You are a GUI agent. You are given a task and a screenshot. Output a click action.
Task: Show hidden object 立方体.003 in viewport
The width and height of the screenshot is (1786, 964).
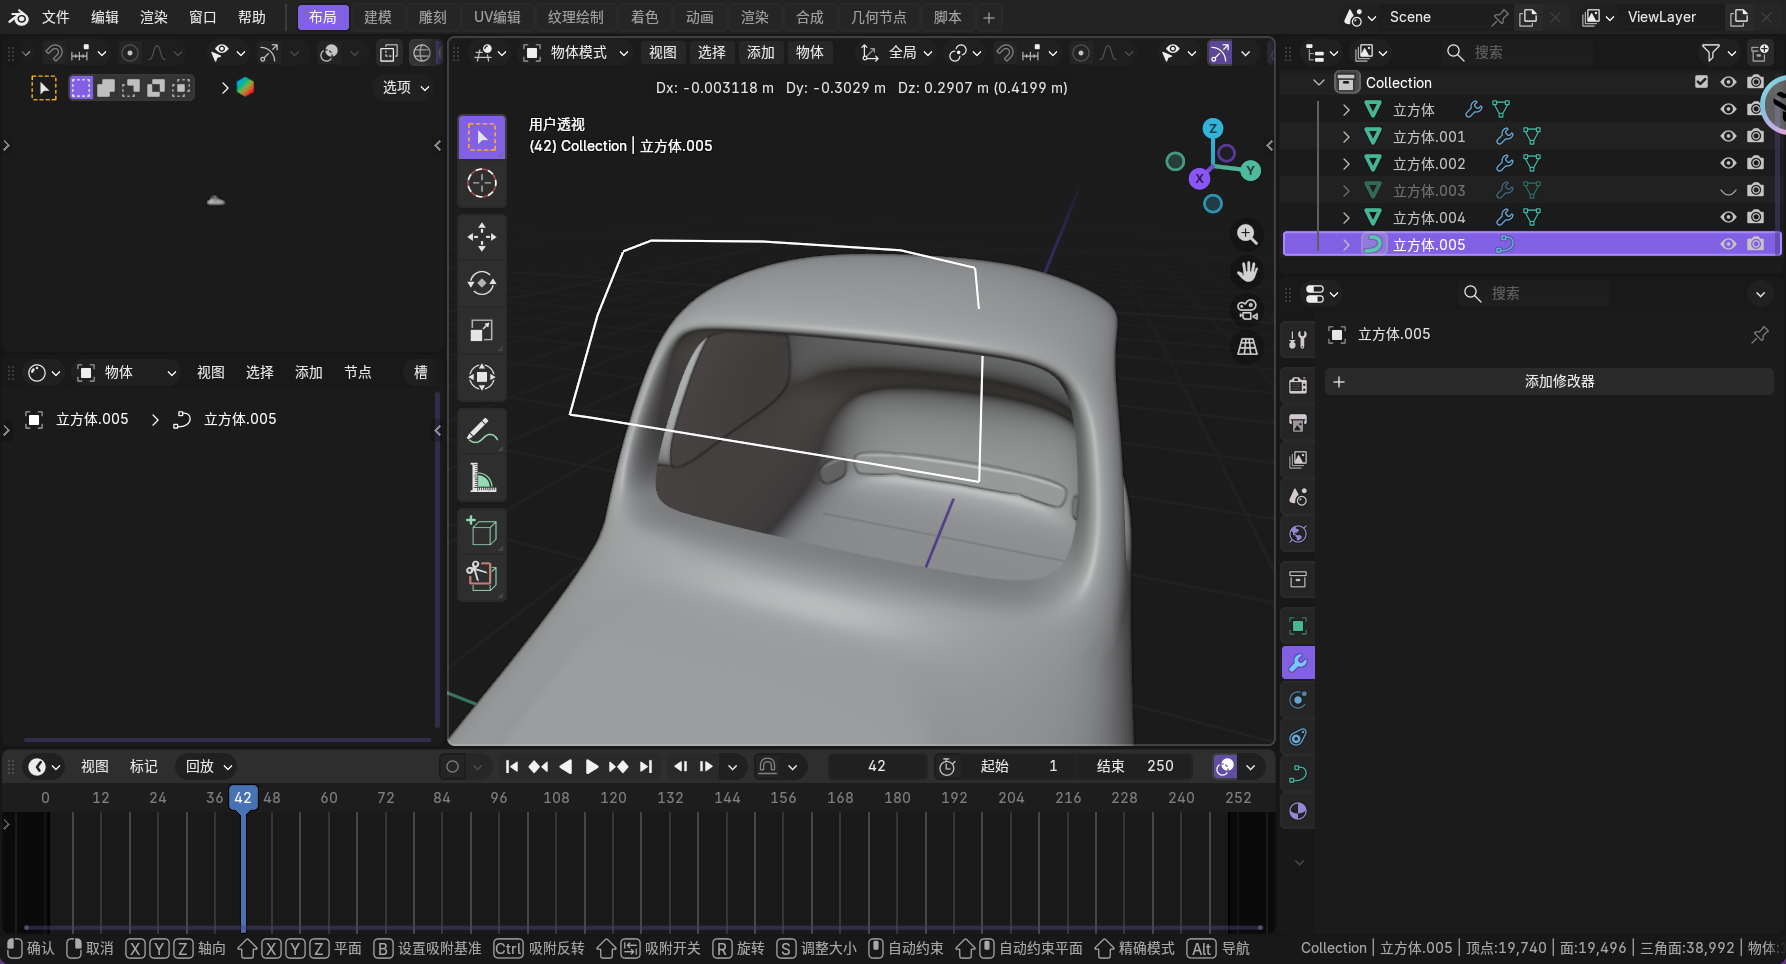click(1728, 190)
